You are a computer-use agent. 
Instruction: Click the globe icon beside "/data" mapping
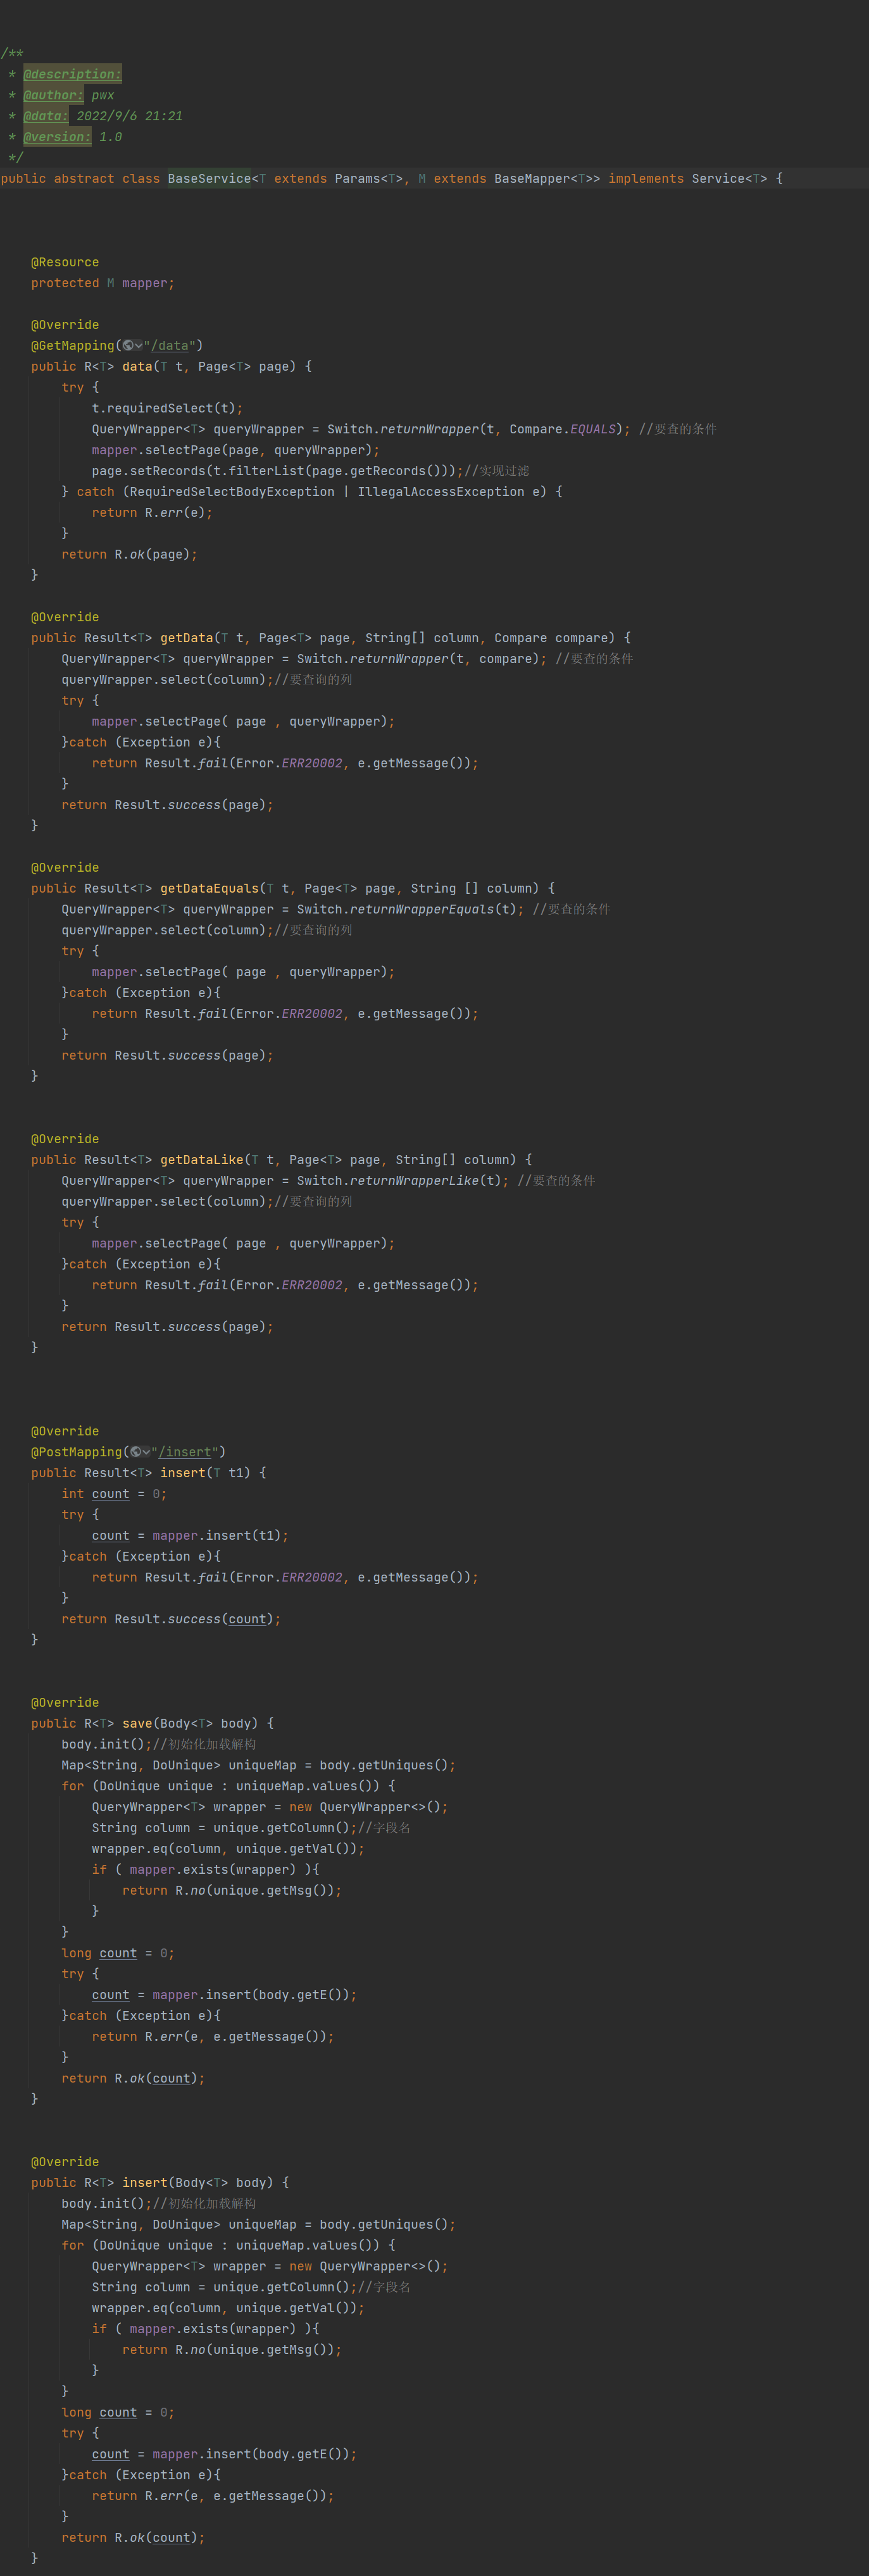128,346
